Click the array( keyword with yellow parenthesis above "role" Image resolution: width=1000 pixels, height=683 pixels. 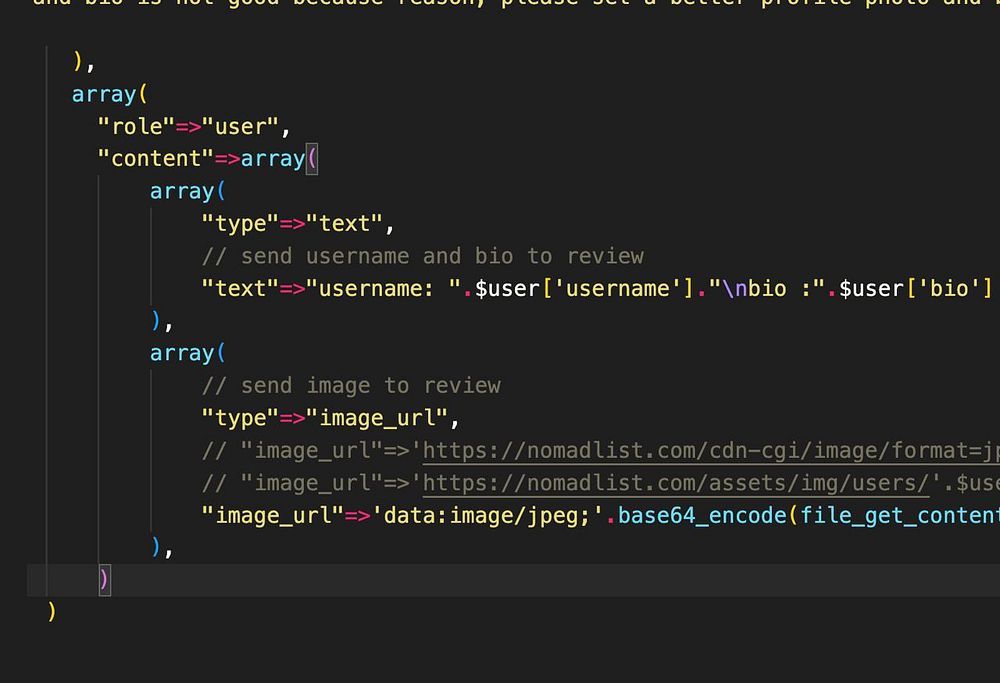point(110,94)
